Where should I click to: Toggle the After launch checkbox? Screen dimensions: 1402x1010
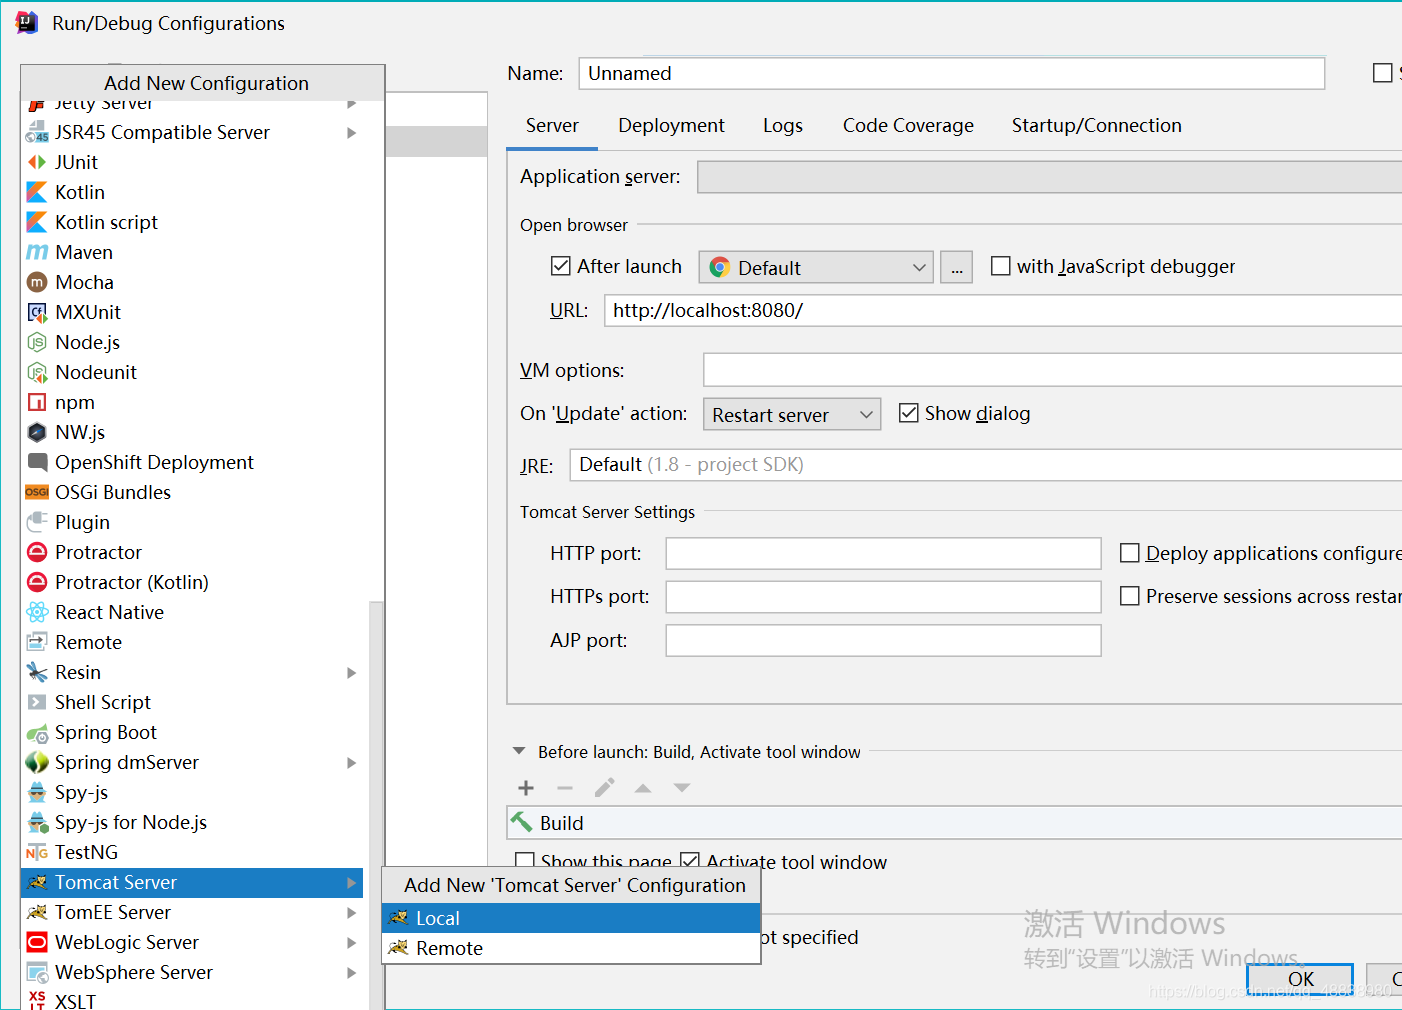(561, 266)
